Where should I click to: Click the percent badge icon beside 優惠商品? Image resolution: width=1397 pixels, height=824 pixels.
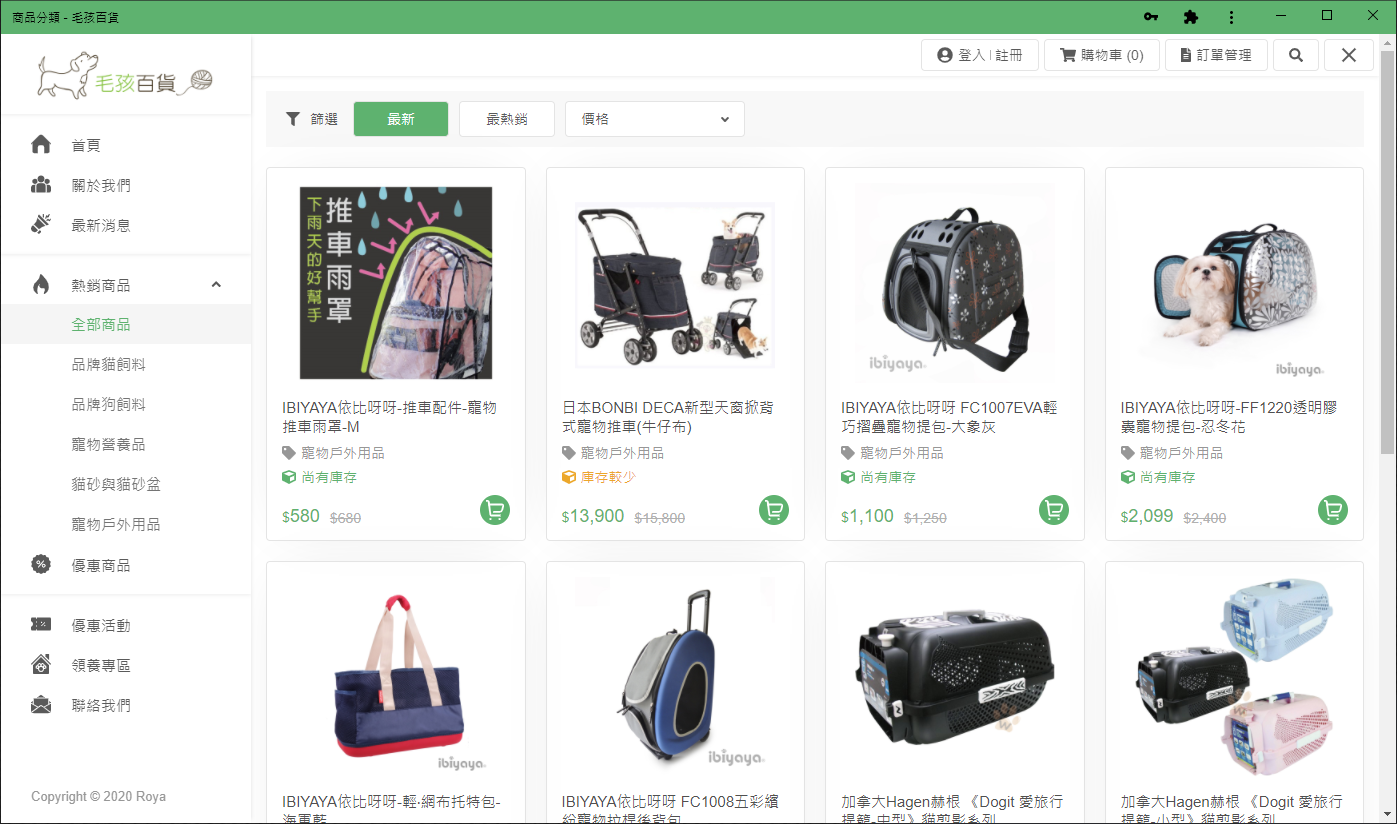pos(41,565)
